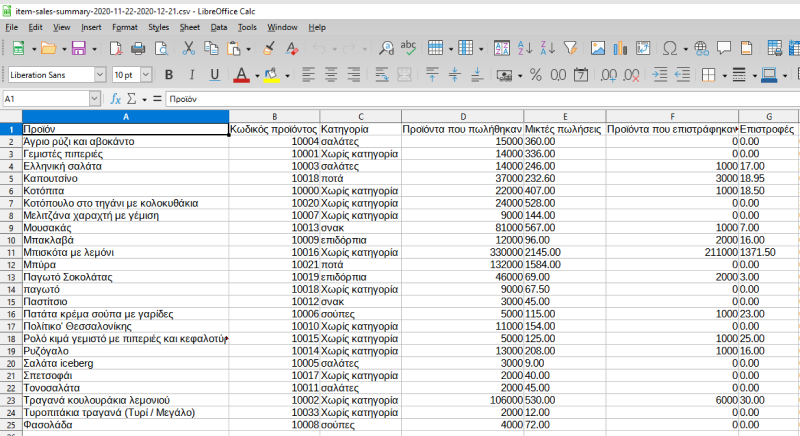Open the Sheet menu
Viewport: 800px width, 436px height.
(189, 27)
